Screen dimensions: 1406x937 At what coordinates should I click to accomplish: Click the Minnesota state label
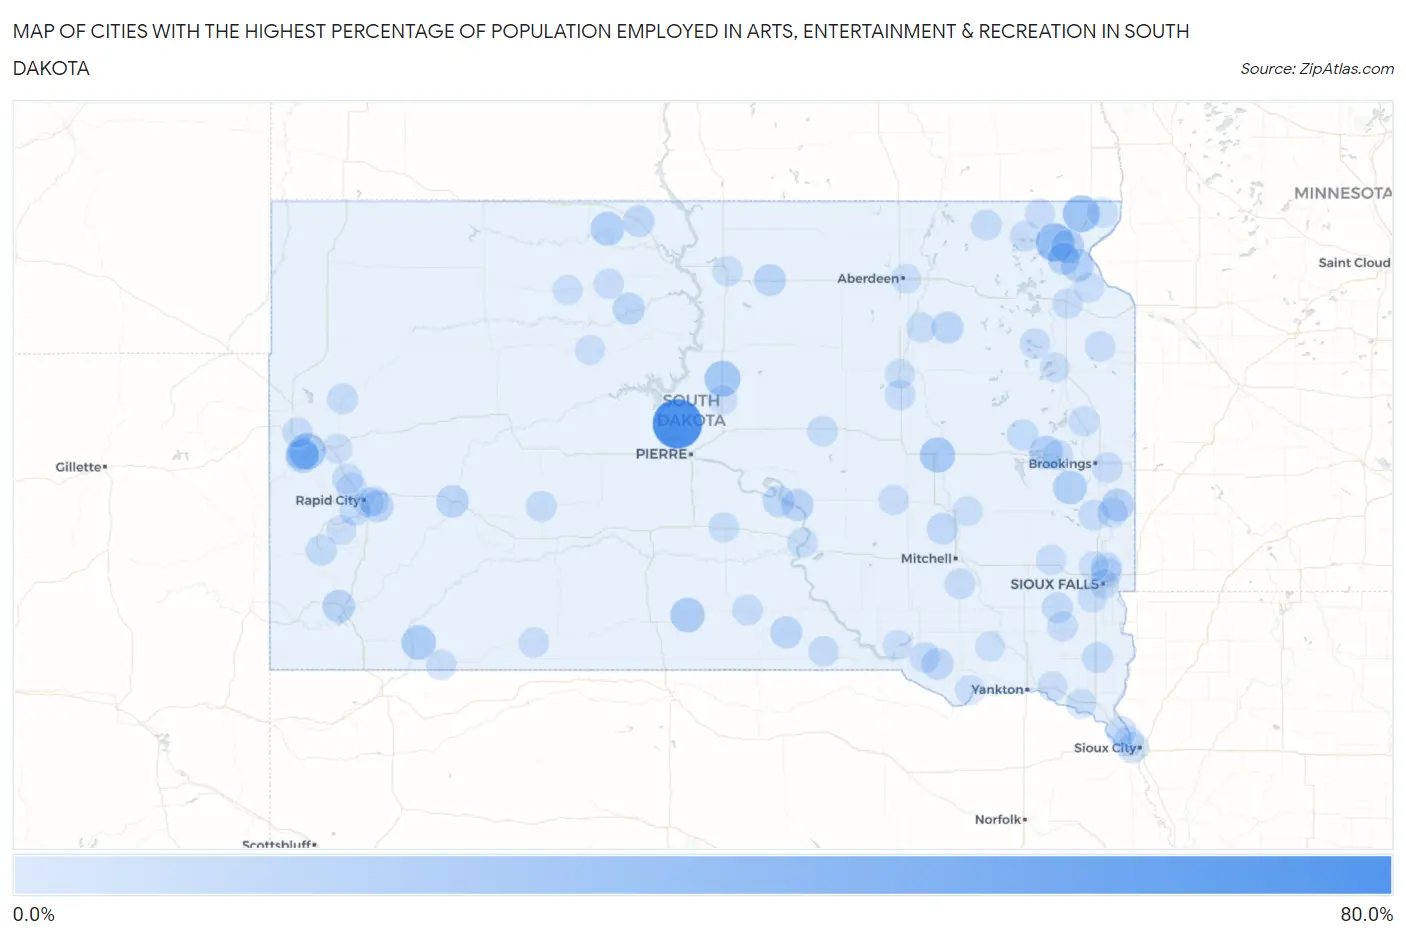coord(1342,193)
